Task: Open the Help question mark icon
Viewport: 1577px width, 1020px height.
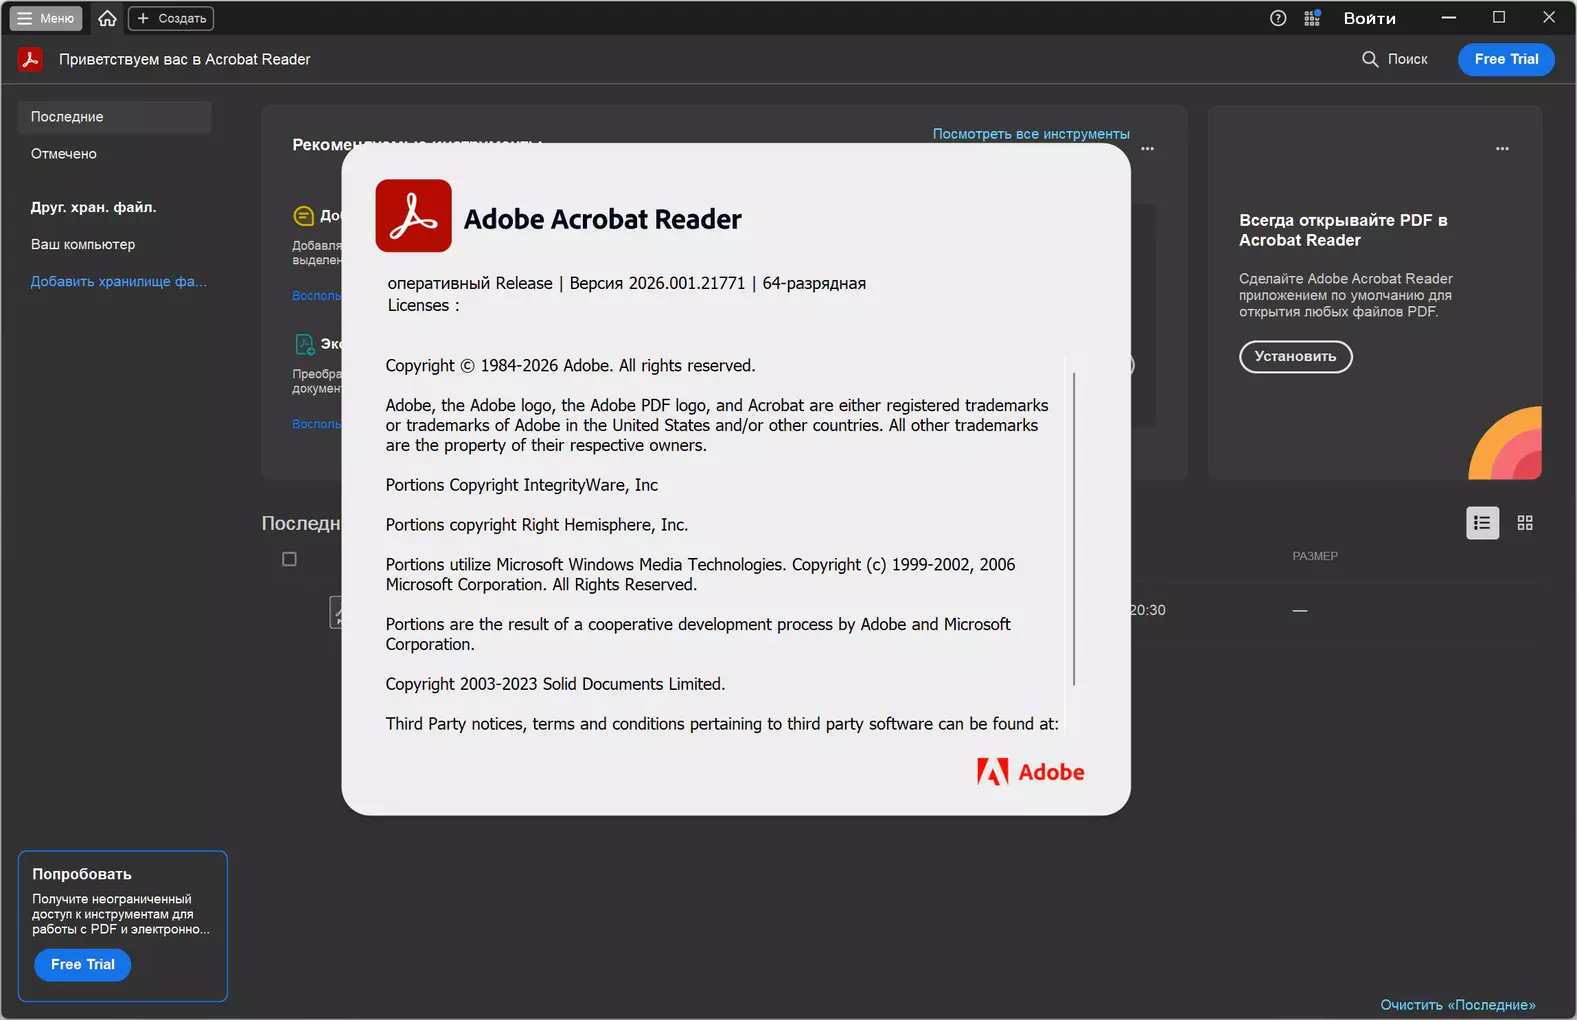Action: [1278, 18]
